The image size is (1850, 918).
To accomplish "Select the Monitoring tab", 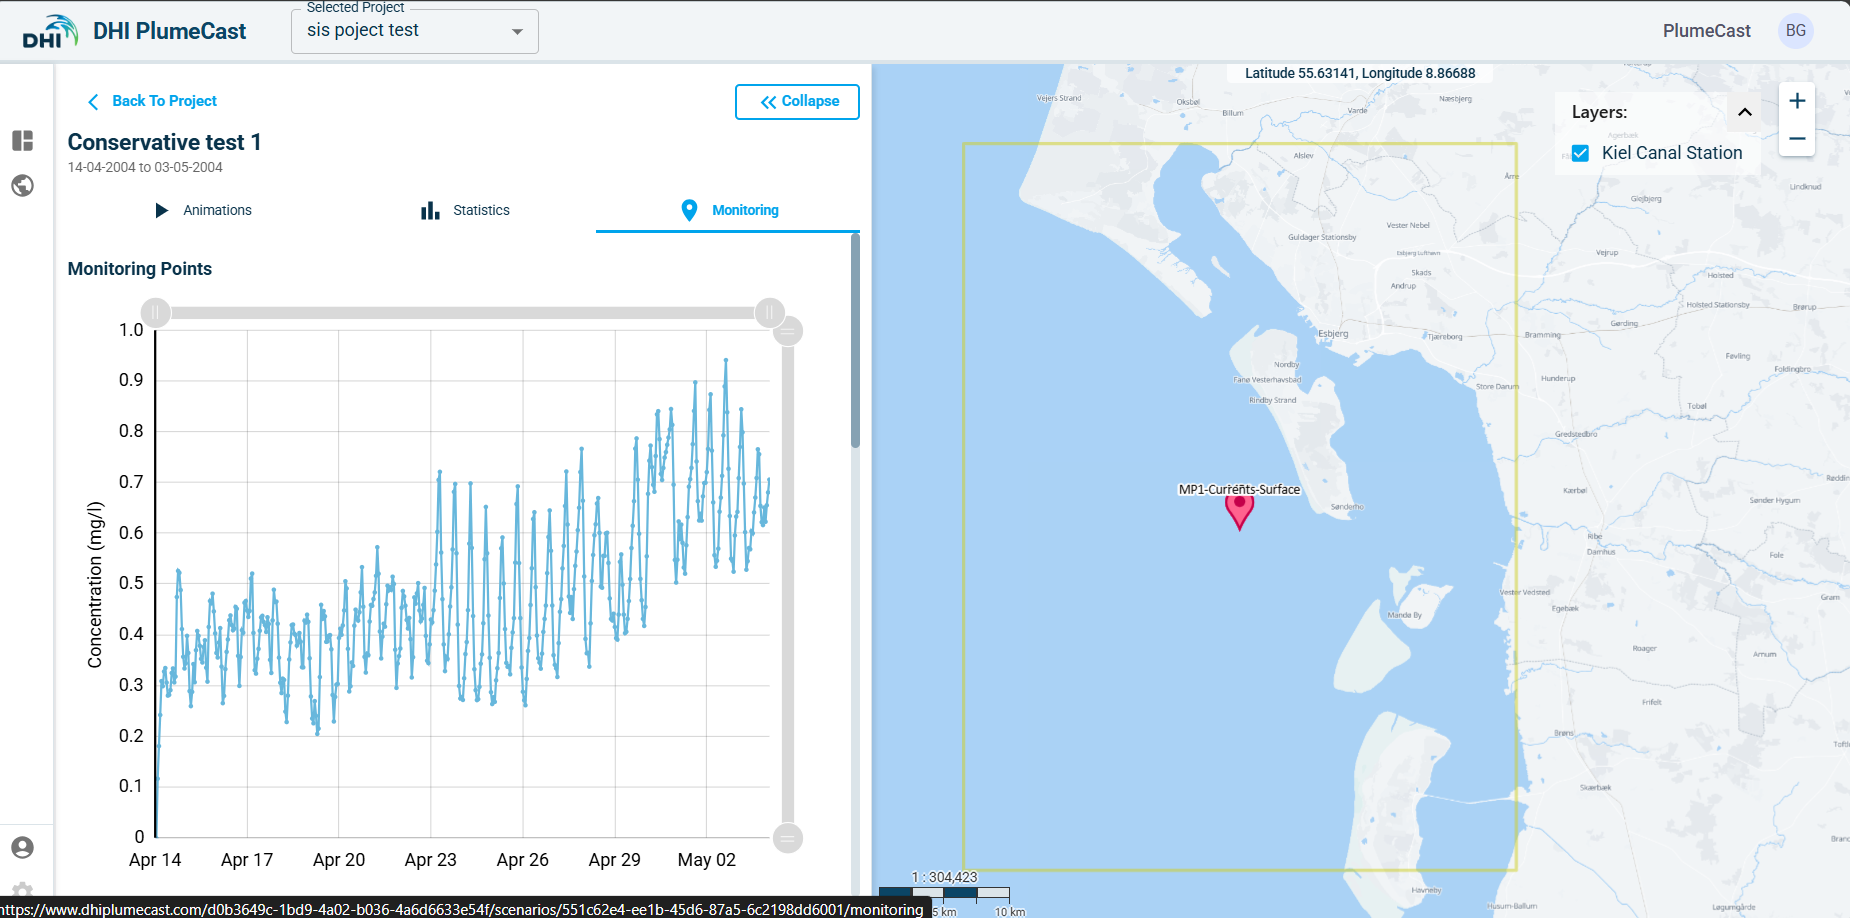I will tap(729, 210).
